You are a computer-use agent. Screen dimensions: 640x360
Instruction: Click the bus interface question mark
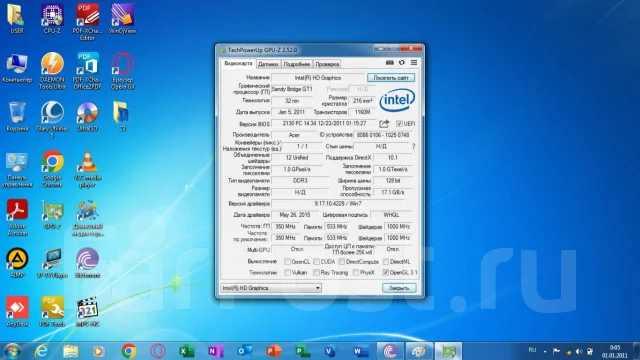pyautogui.click(x=413, y=146)
